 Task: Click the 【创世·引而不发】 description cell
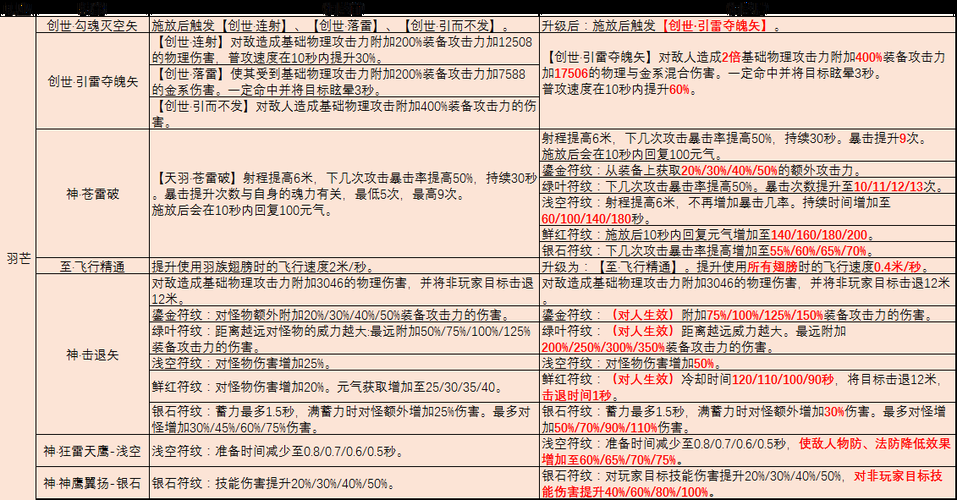click(x=344, y=113)
